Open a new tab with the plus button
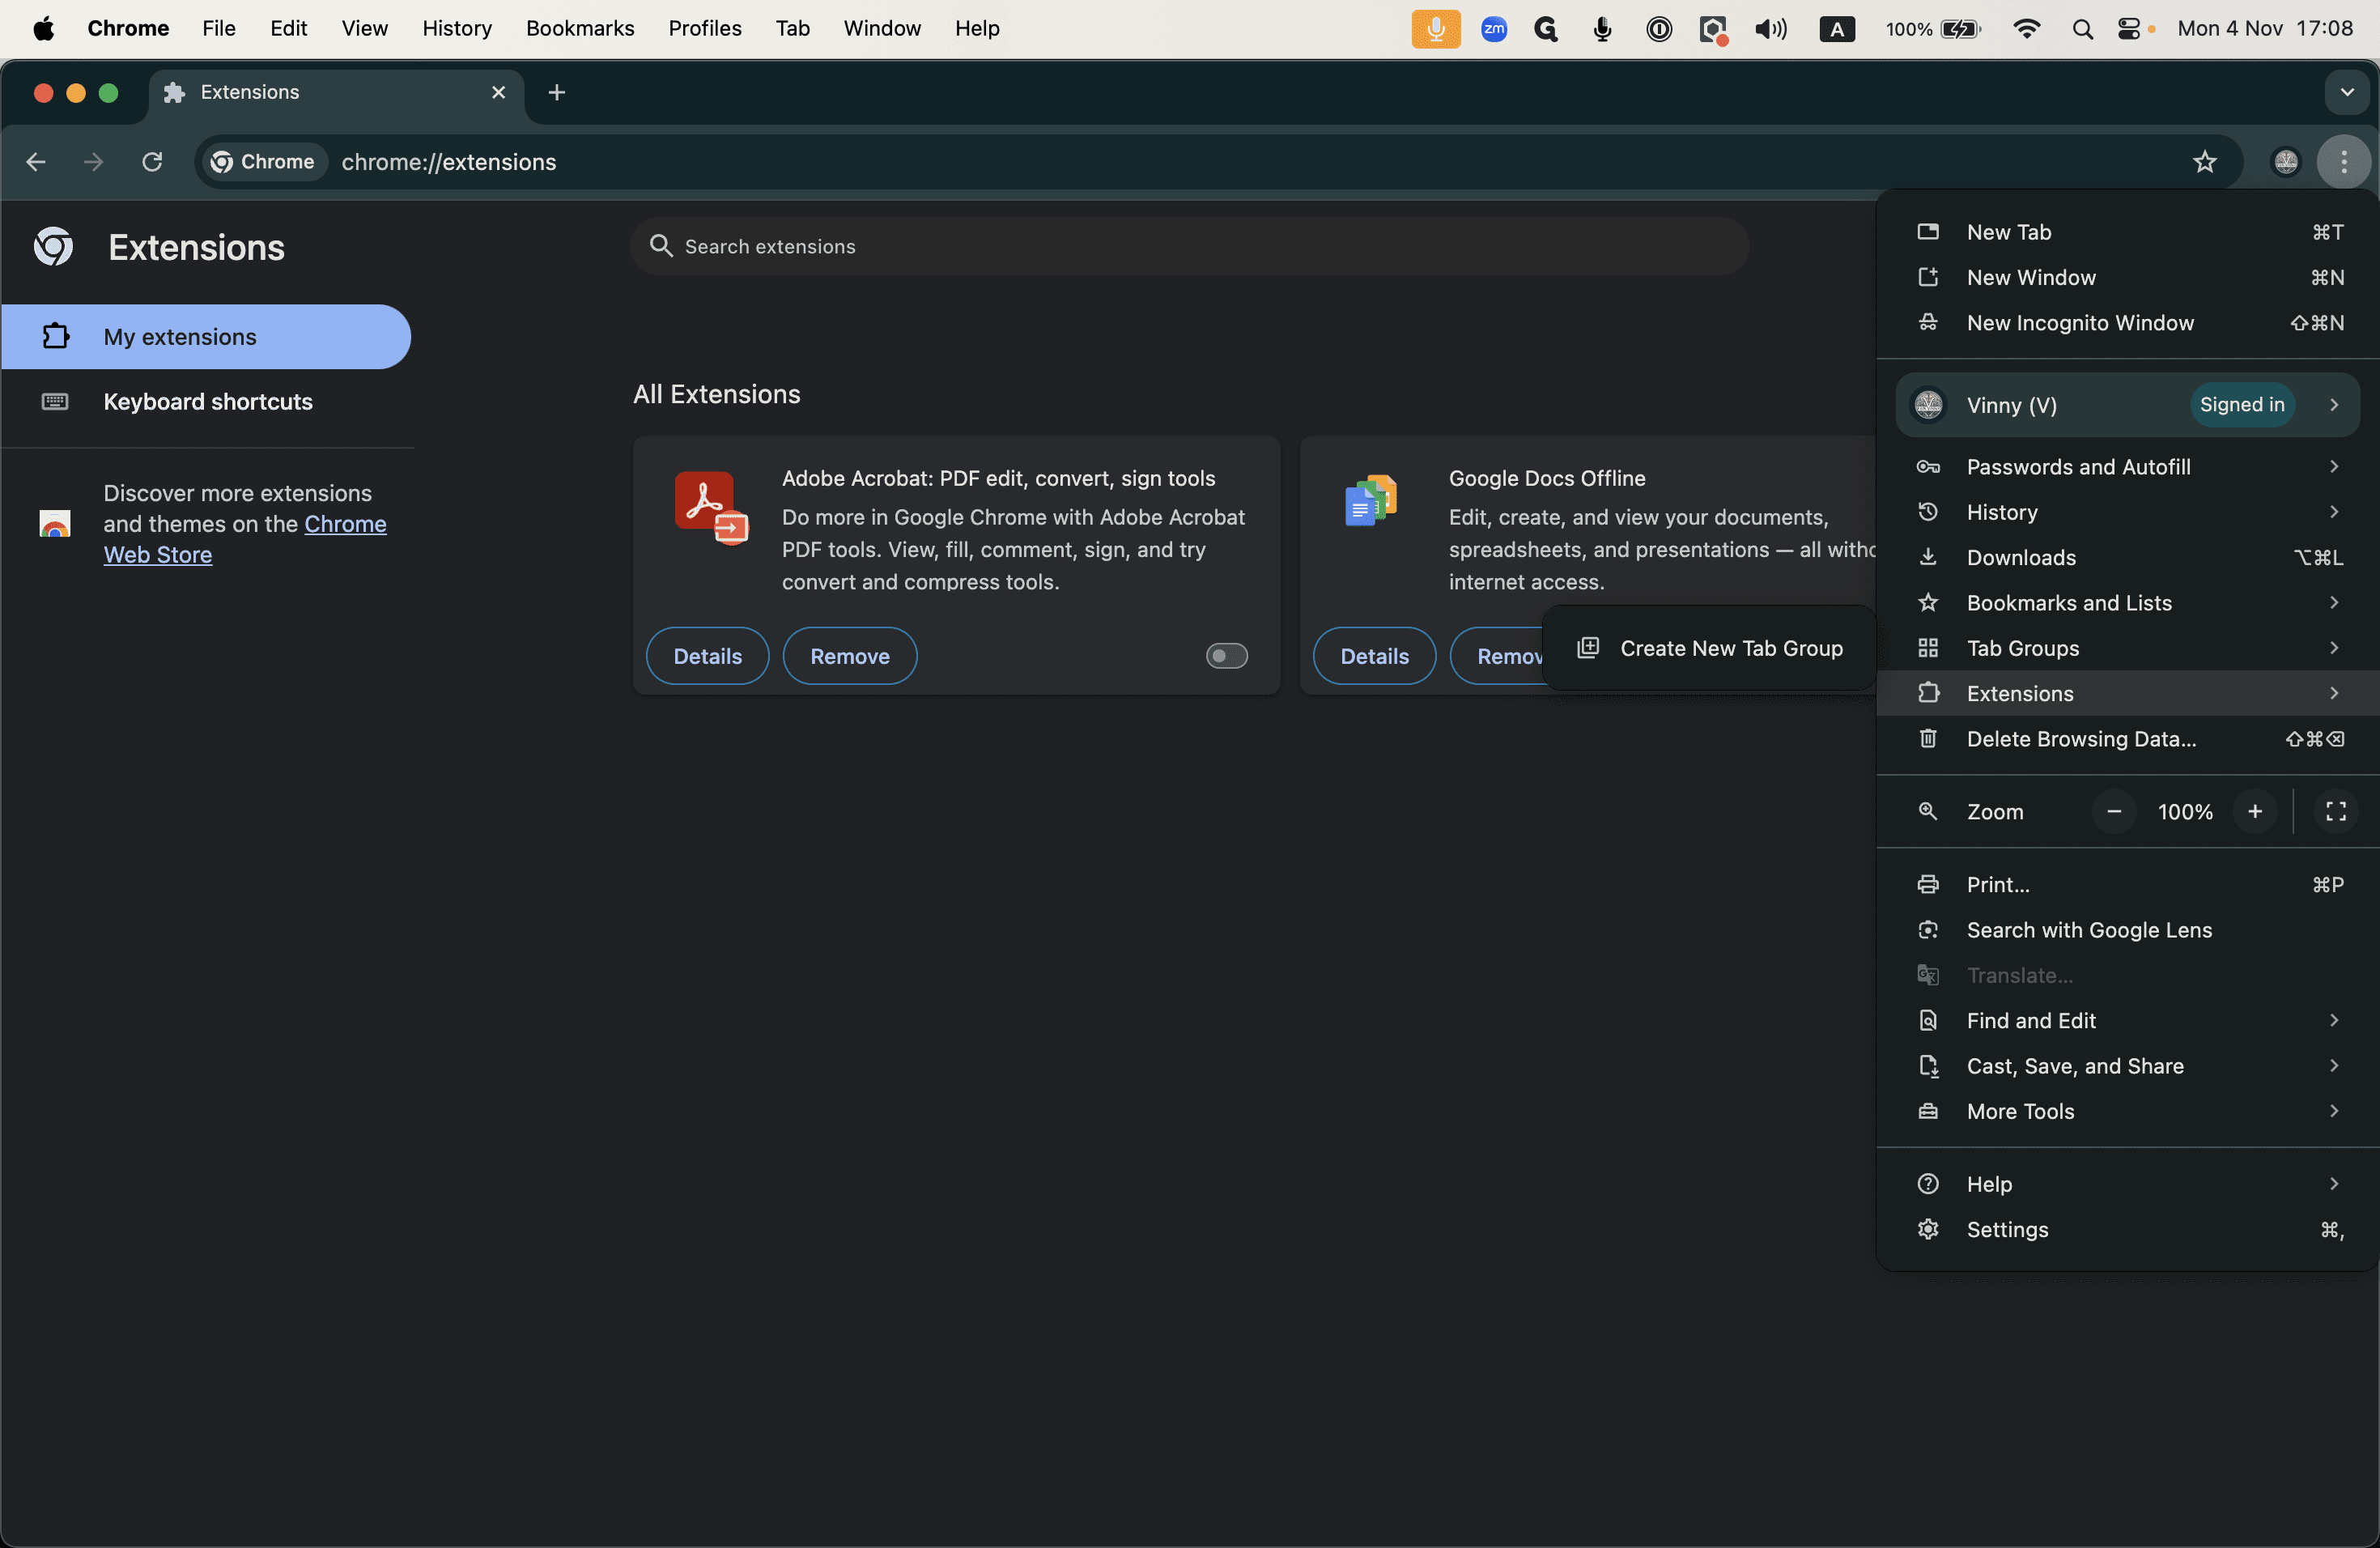The image size is (2380, 1548). click(x=557, y=92)
